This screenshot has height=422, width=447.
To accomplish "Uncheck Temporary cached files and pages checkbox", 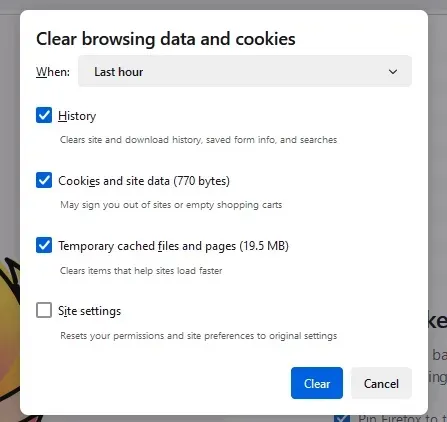I will tap(44, 245).
